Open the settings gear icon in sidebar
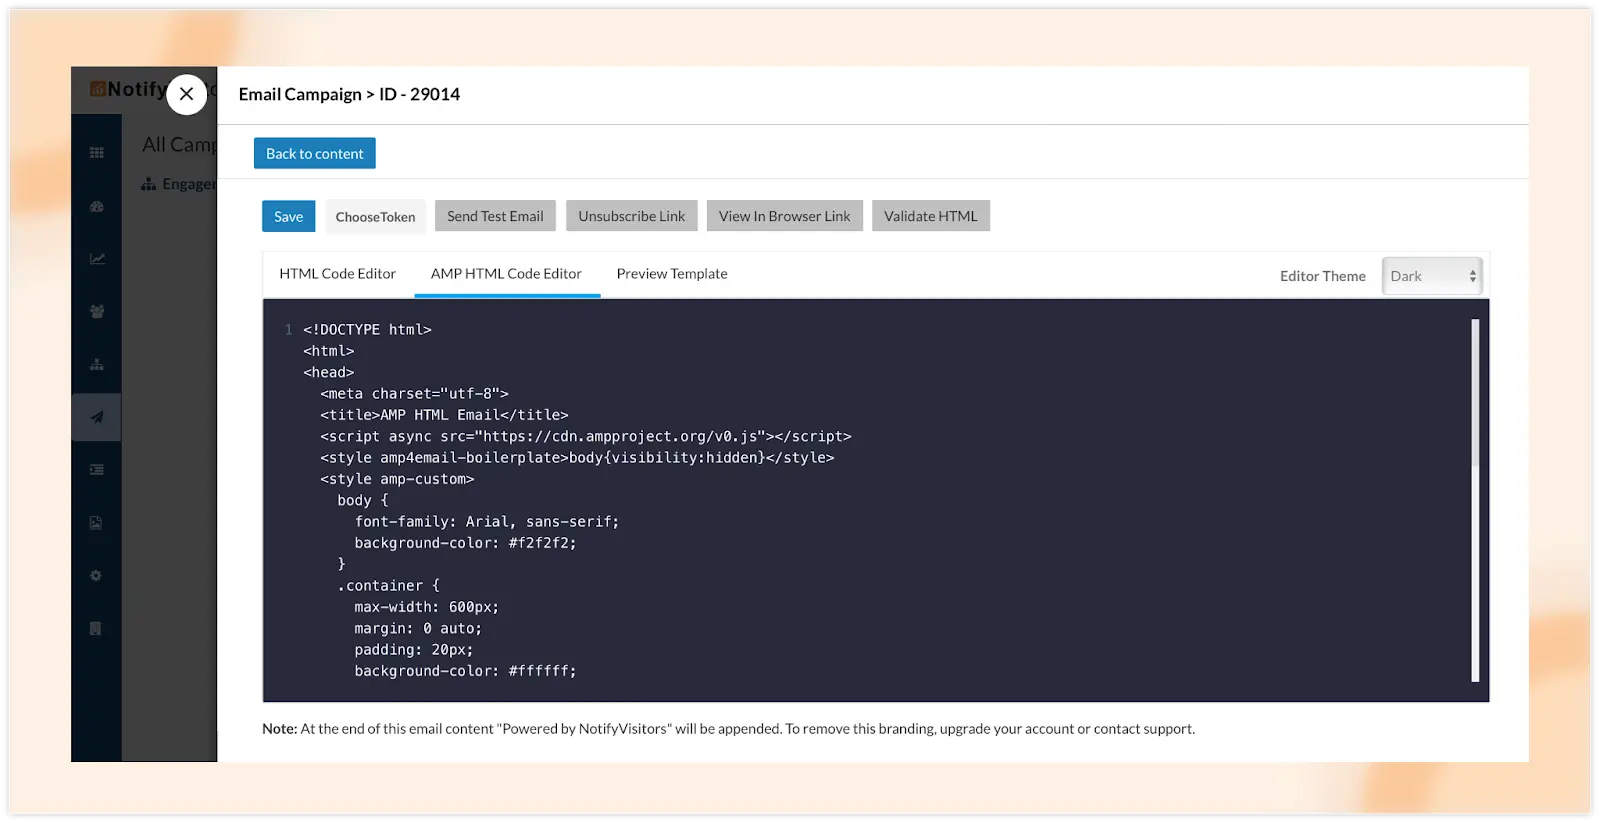This screenshot has width=1600, height=823. pyautogui.click(x=96, y=575)
